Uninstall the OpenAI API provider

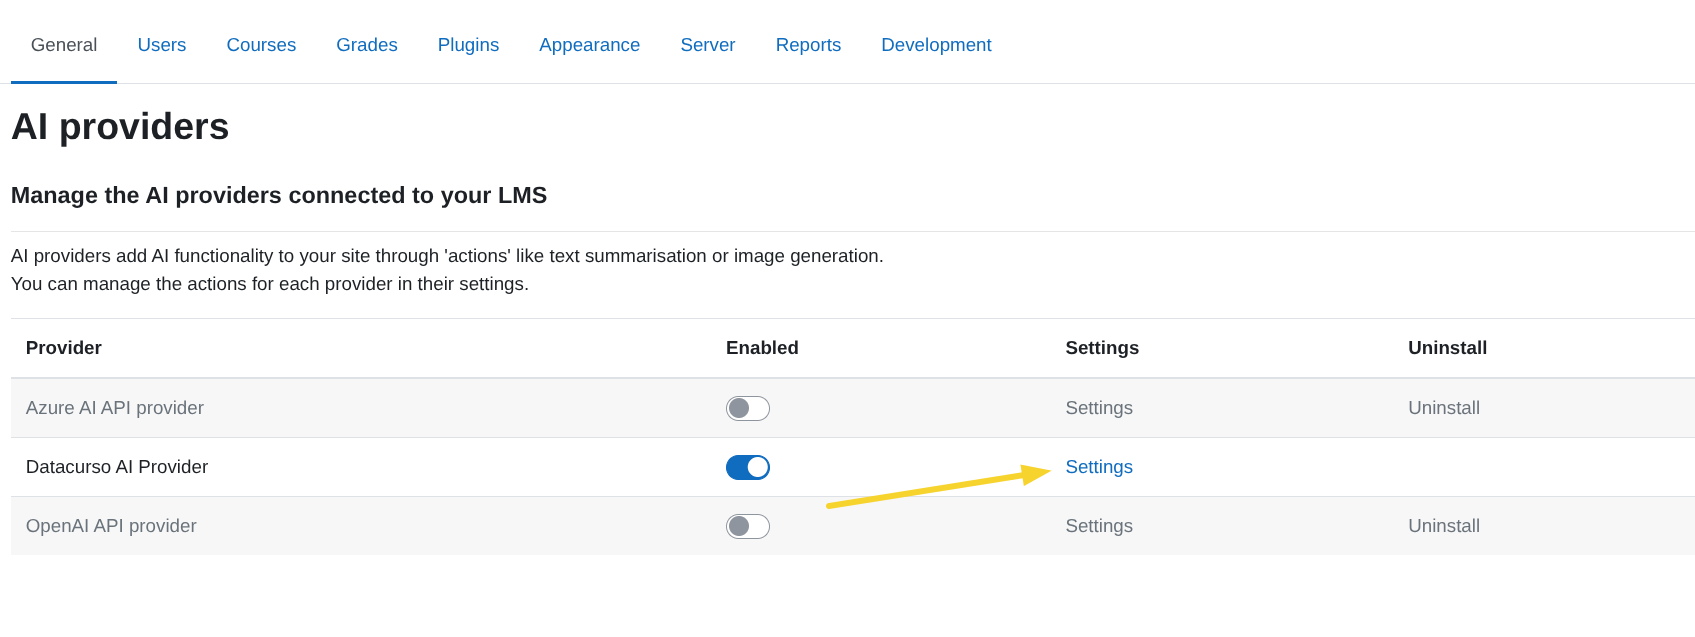point(1443,526)
